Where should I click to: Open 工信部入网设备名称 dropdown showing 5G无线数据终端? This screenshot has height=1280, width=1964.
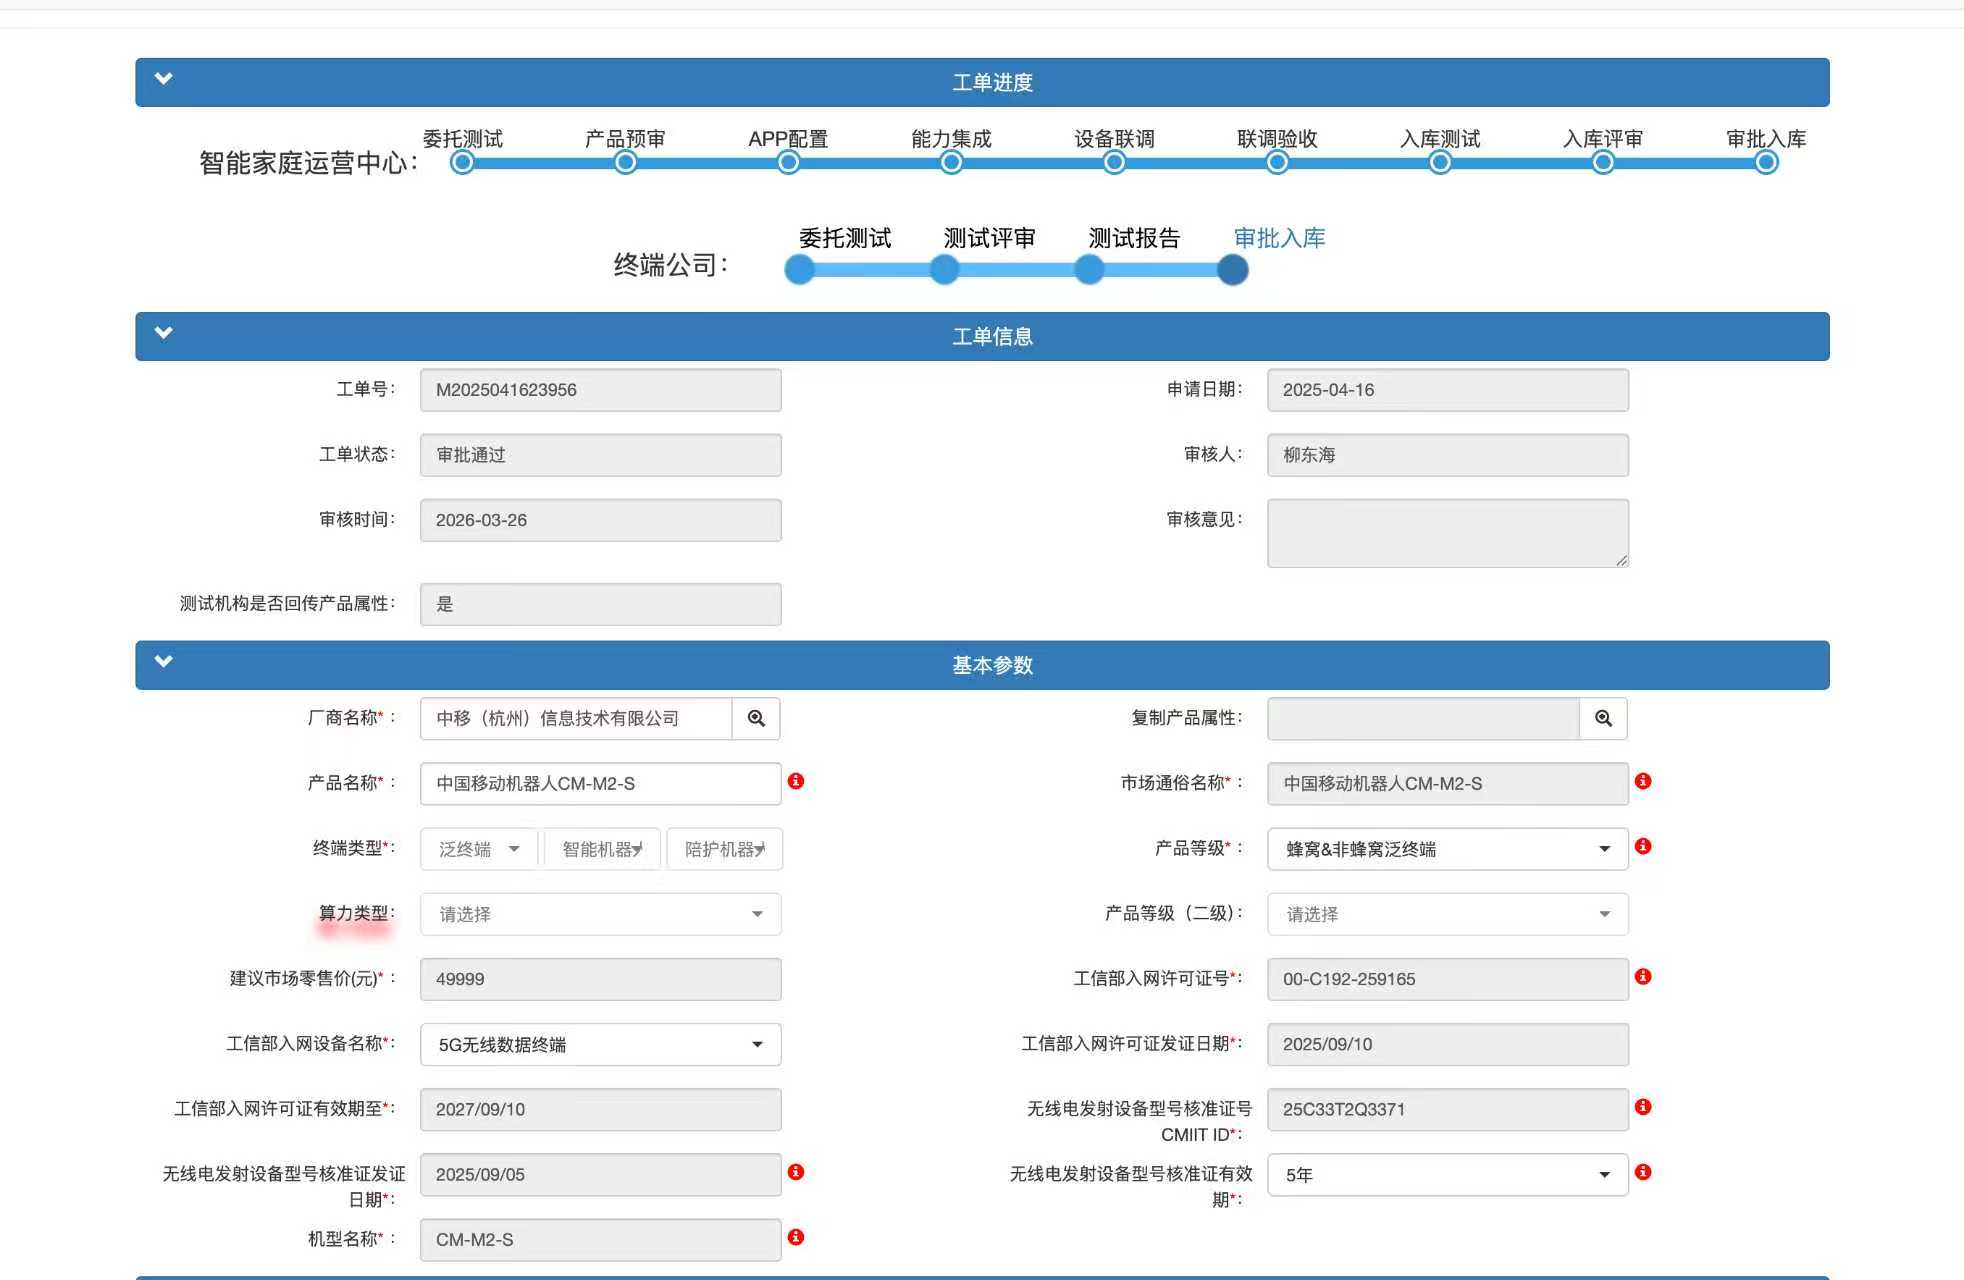point(601,1044)
